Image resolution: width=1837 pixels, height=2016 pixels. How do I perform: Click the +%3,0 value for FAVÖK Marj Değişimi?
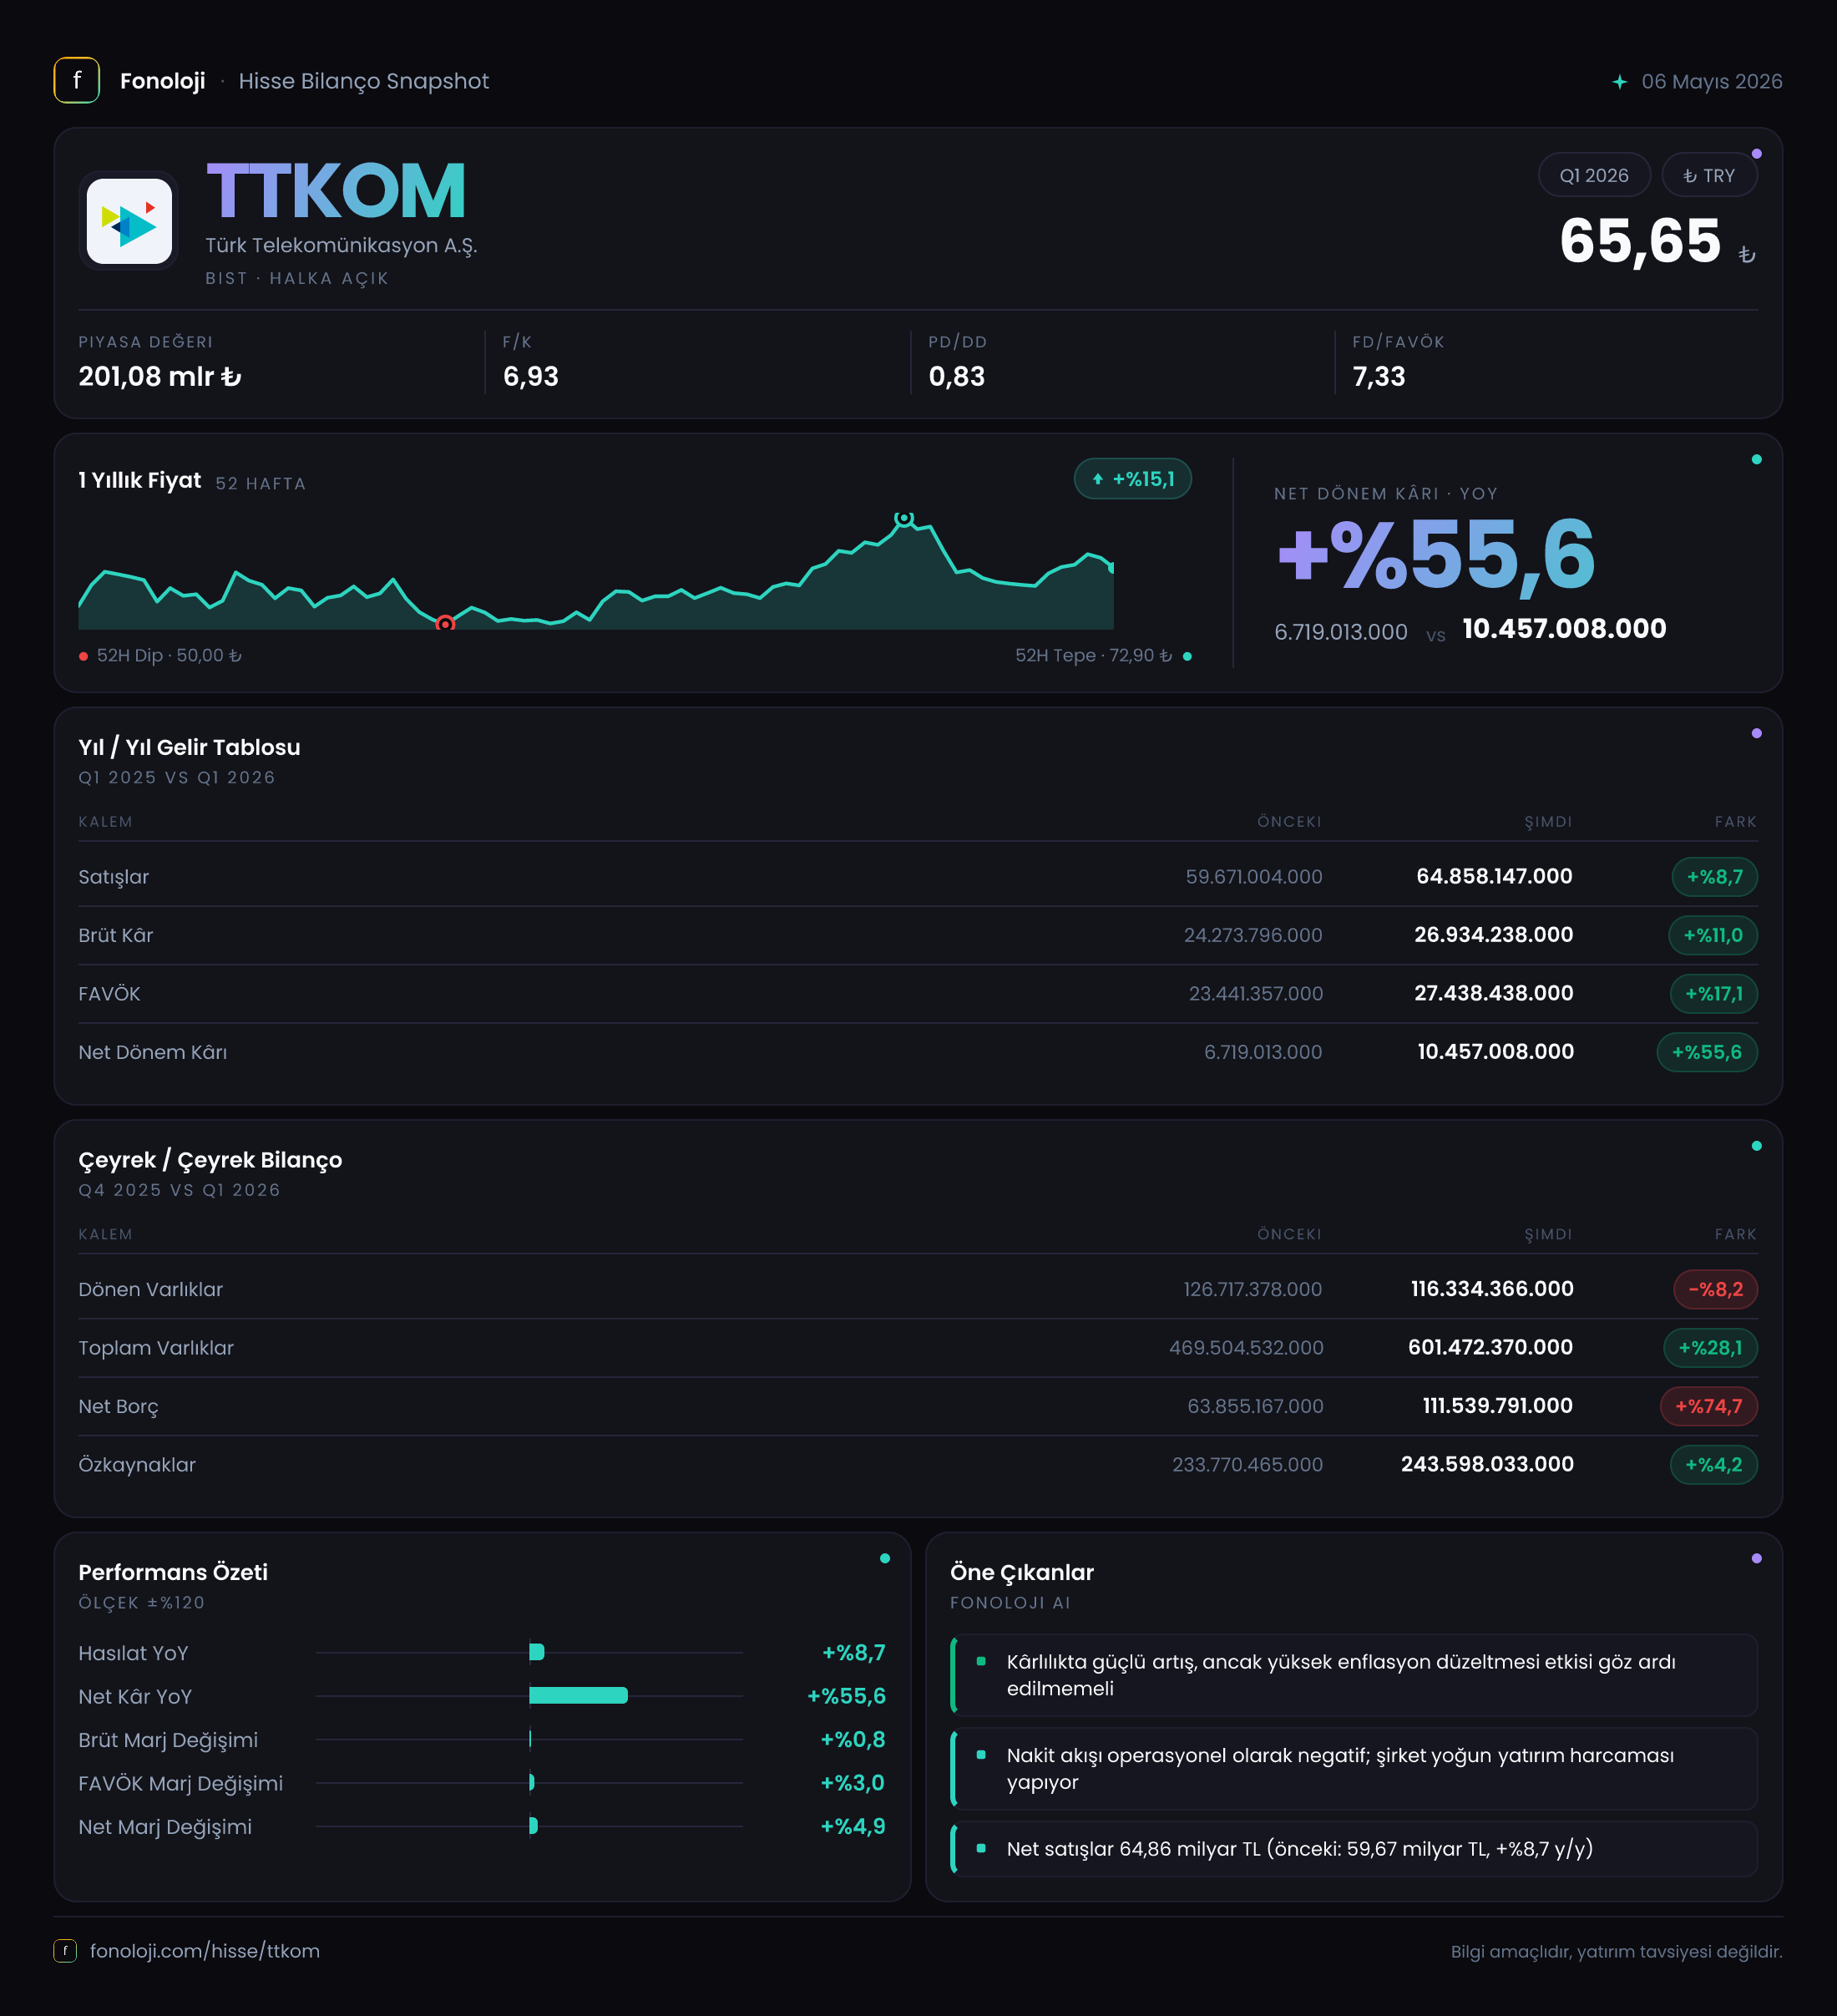point(853,1782)
